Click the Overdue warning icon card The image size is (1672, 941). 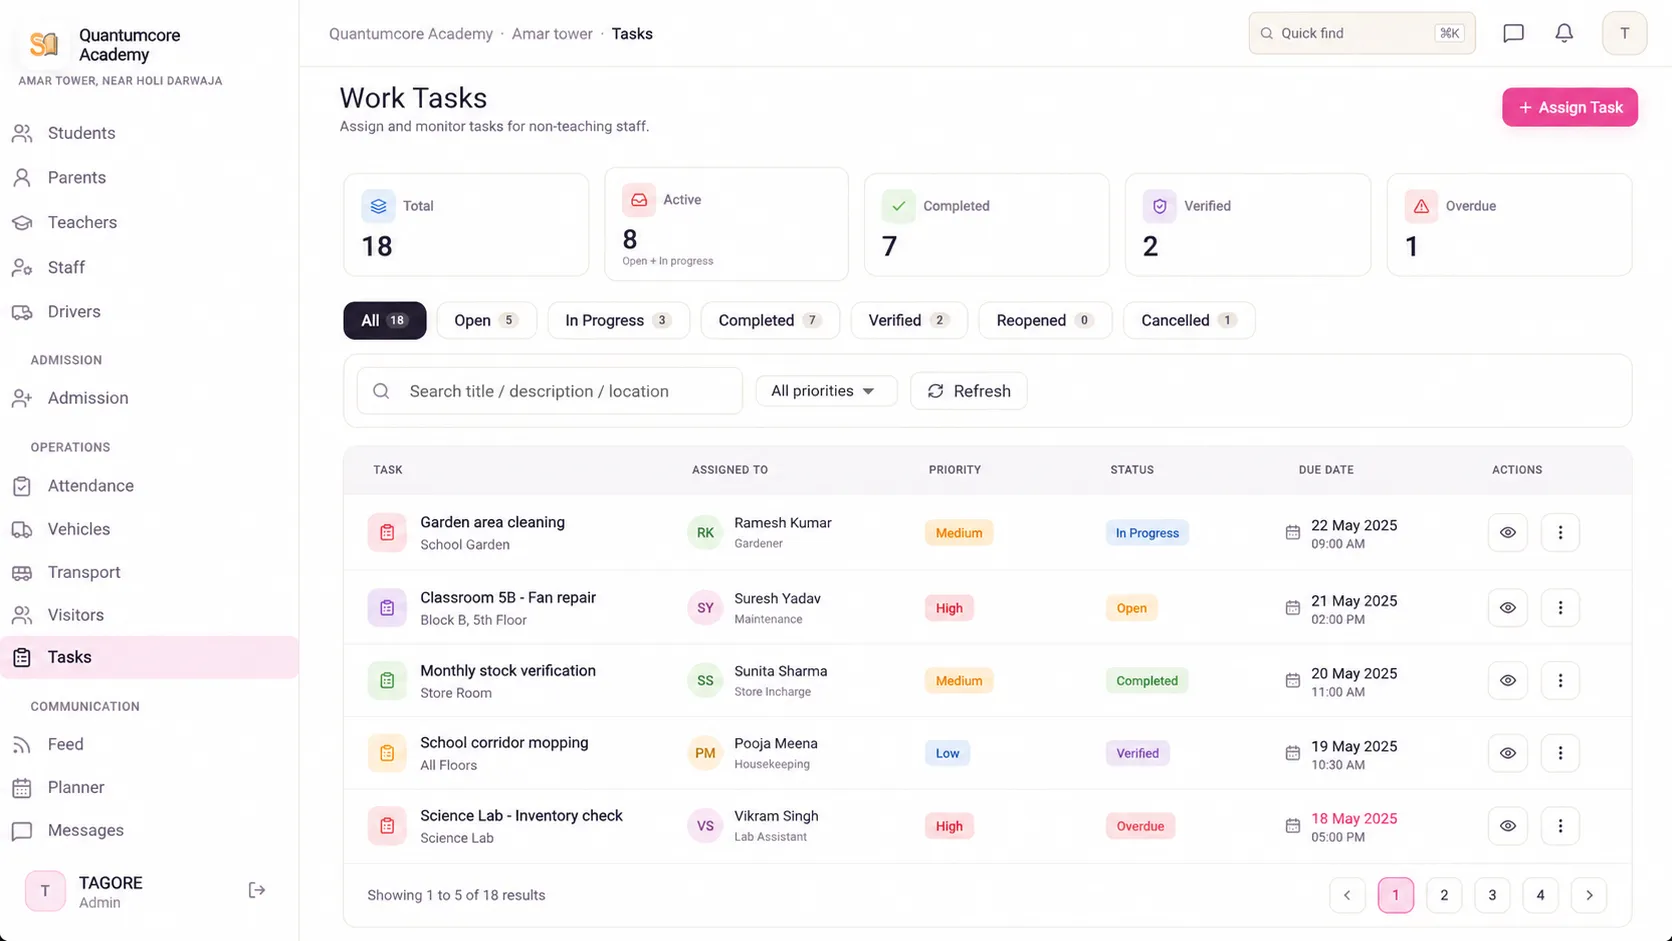click(1421, 206)
